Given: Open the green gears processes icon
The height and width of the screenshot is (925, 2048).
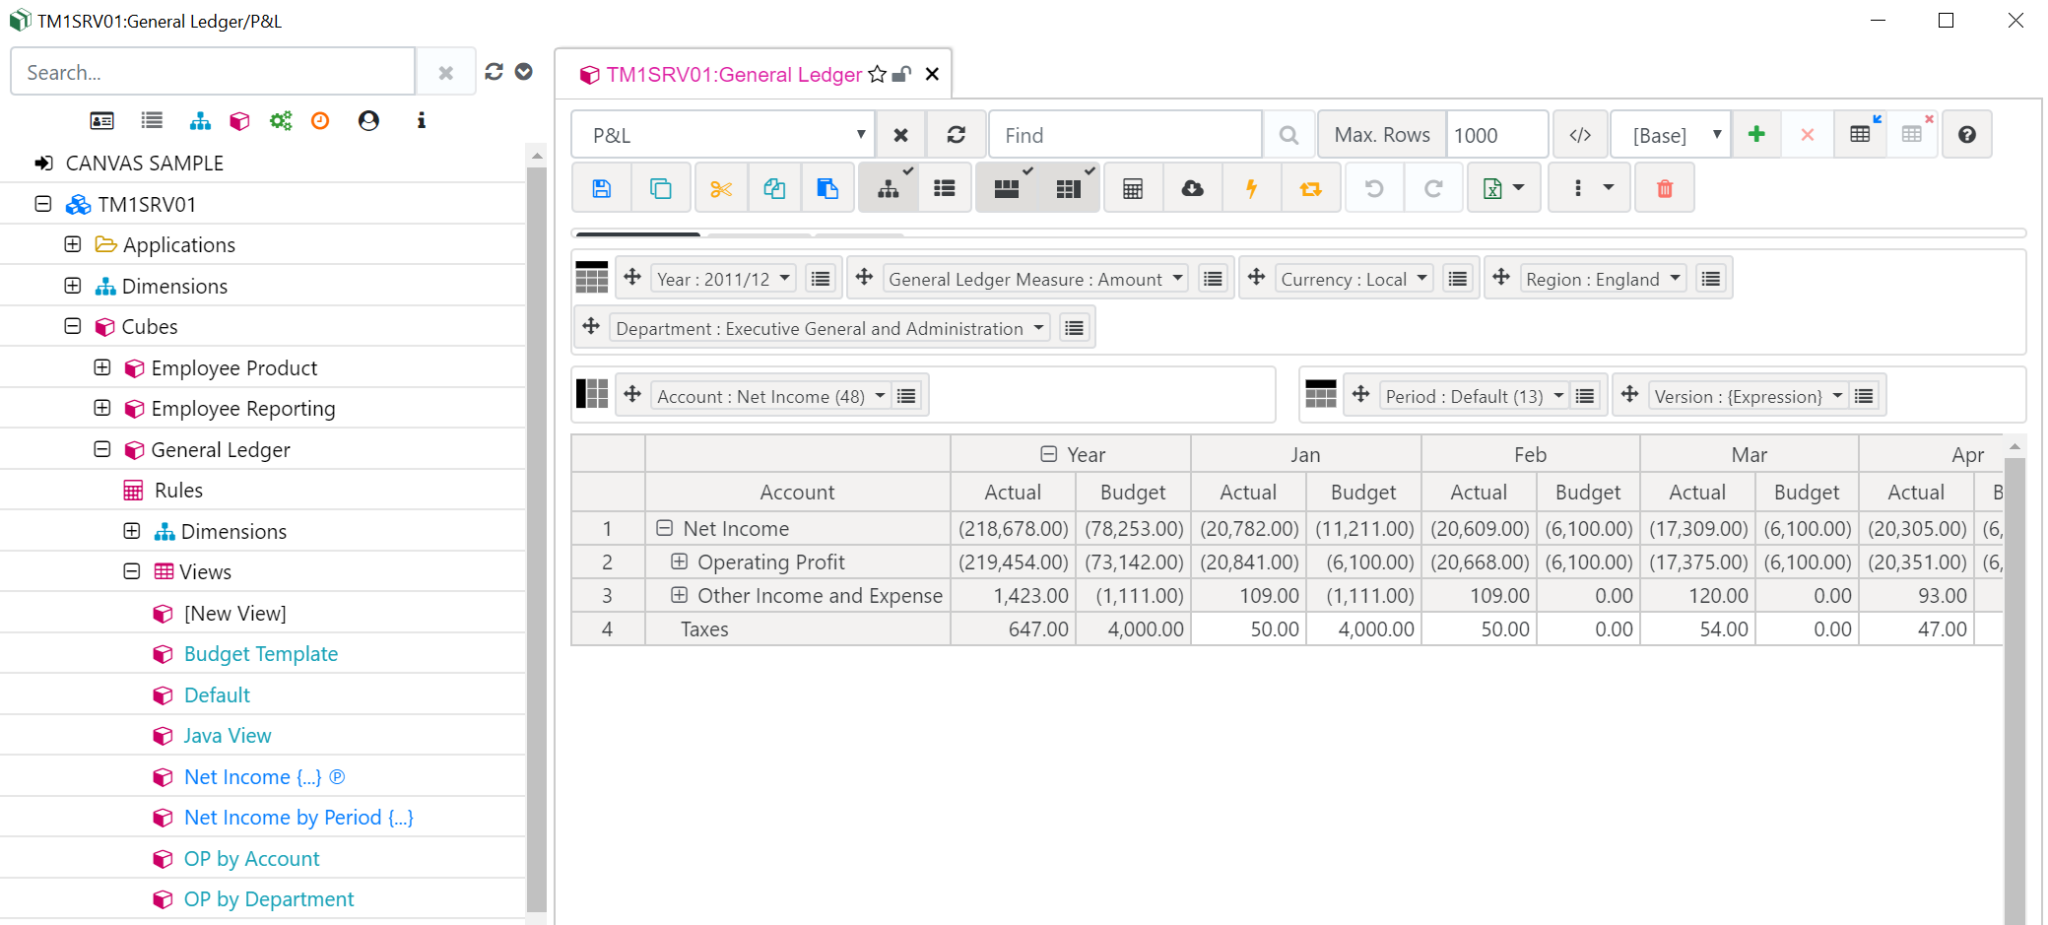Looking at the screenshot, I should coord(280,121).
